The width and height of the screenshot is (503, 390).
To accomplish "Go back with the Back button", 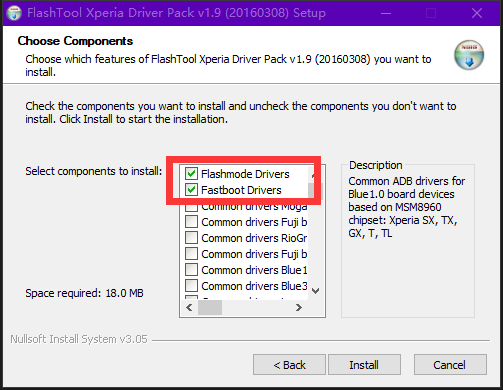I will pos(289,365).
